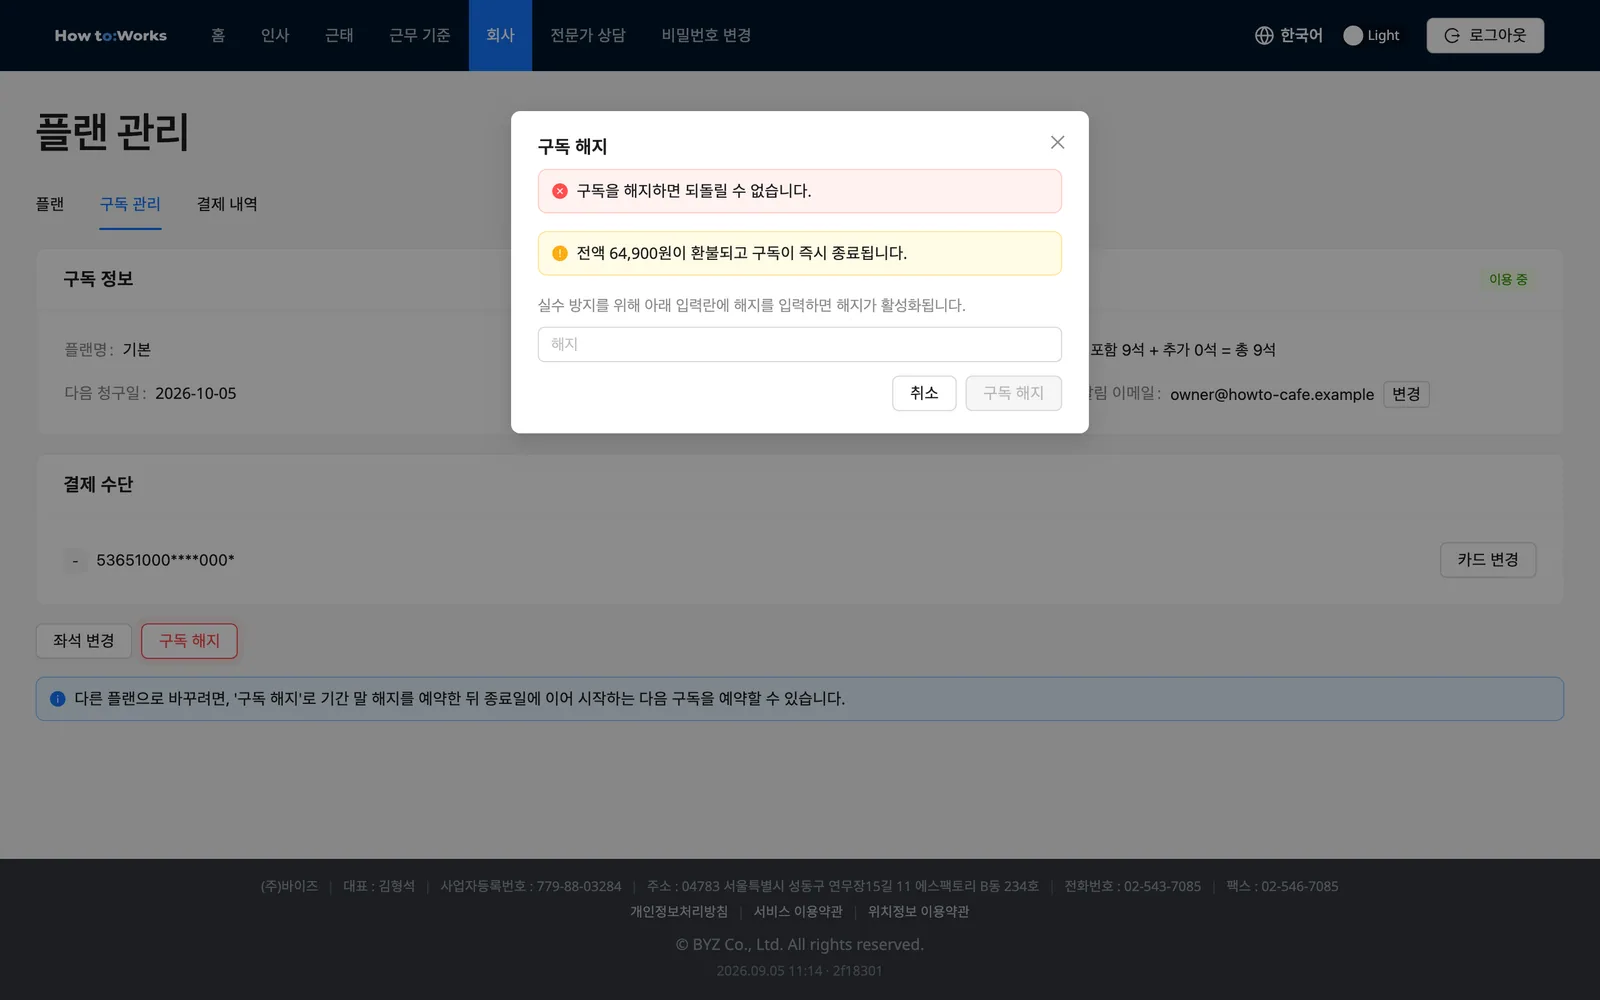The width and height of the screenshot is (1600, 1000).
Task: Click the 구독 정보 section title
Action: pyautogui.click(x=98, y=279)
